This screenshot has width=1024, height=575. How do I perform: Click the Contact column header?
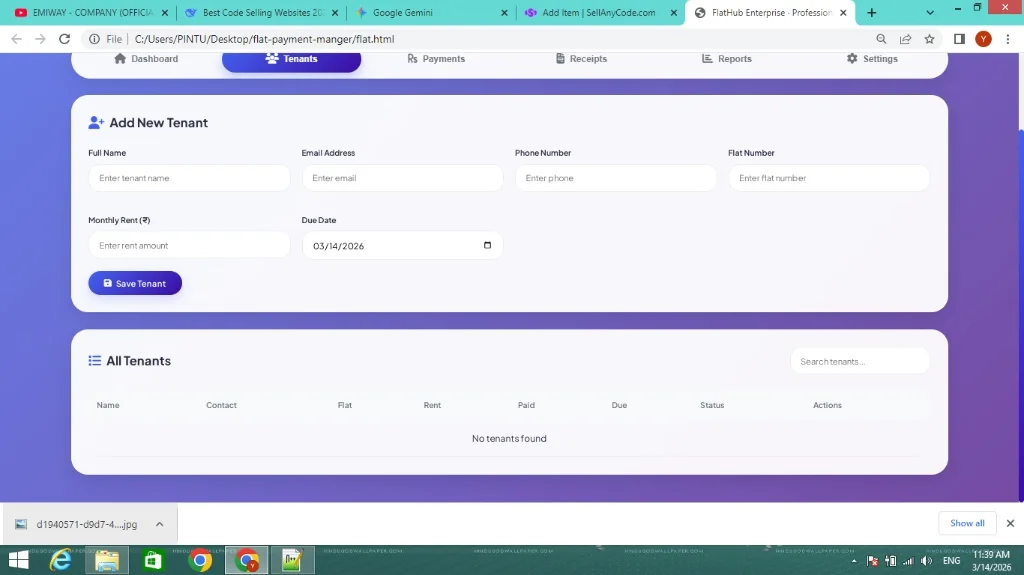pos(221,405)
